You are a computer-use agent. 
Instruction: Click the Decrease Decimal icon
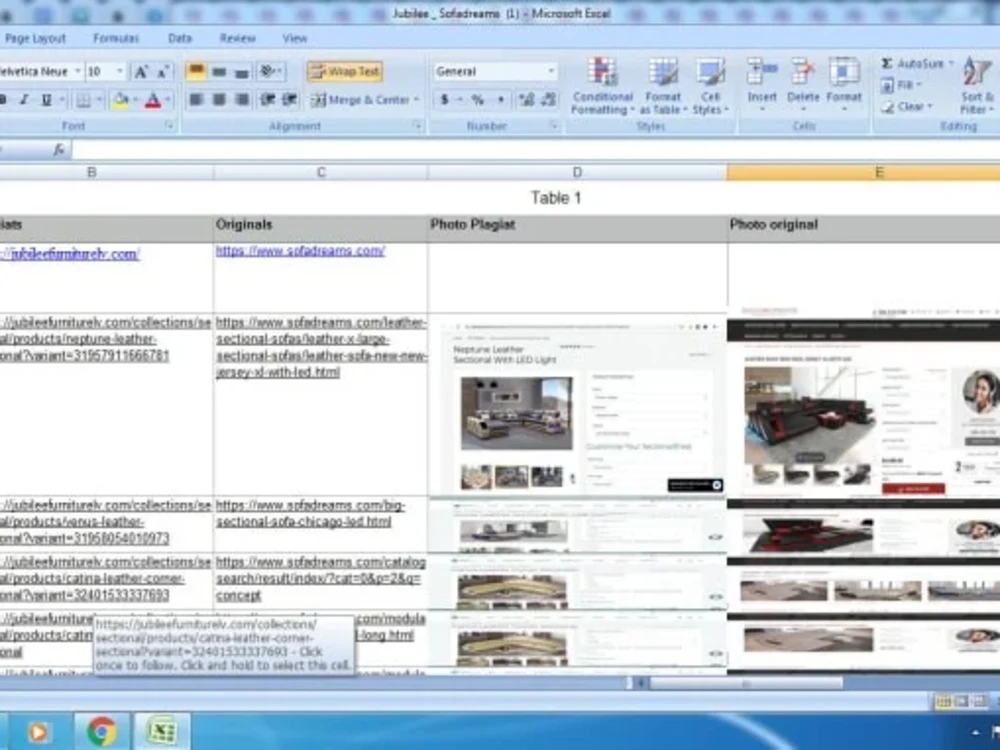tap(548, 99)
